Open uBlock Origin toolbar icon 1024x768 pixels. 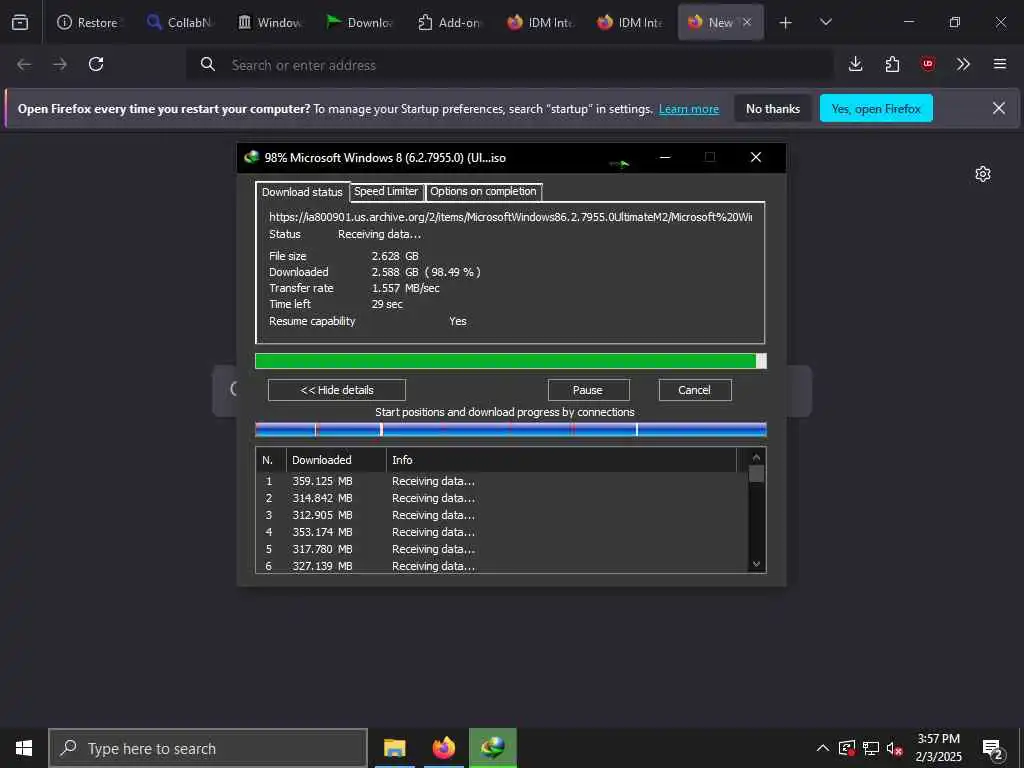click(x=927, y=64)
